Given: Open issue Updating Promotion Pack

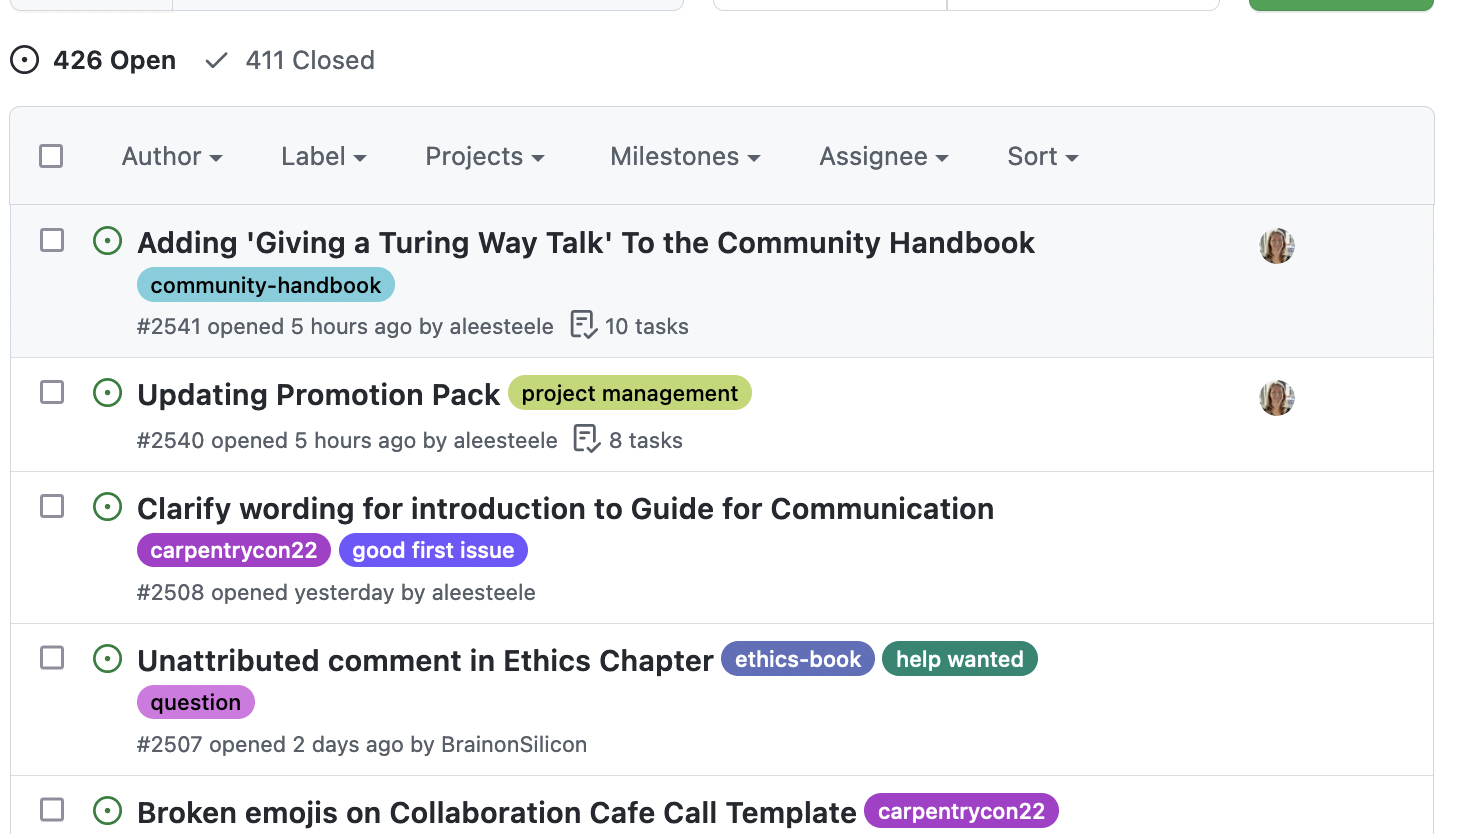Looking at the screenshot, I should click(x=318, y=395).
